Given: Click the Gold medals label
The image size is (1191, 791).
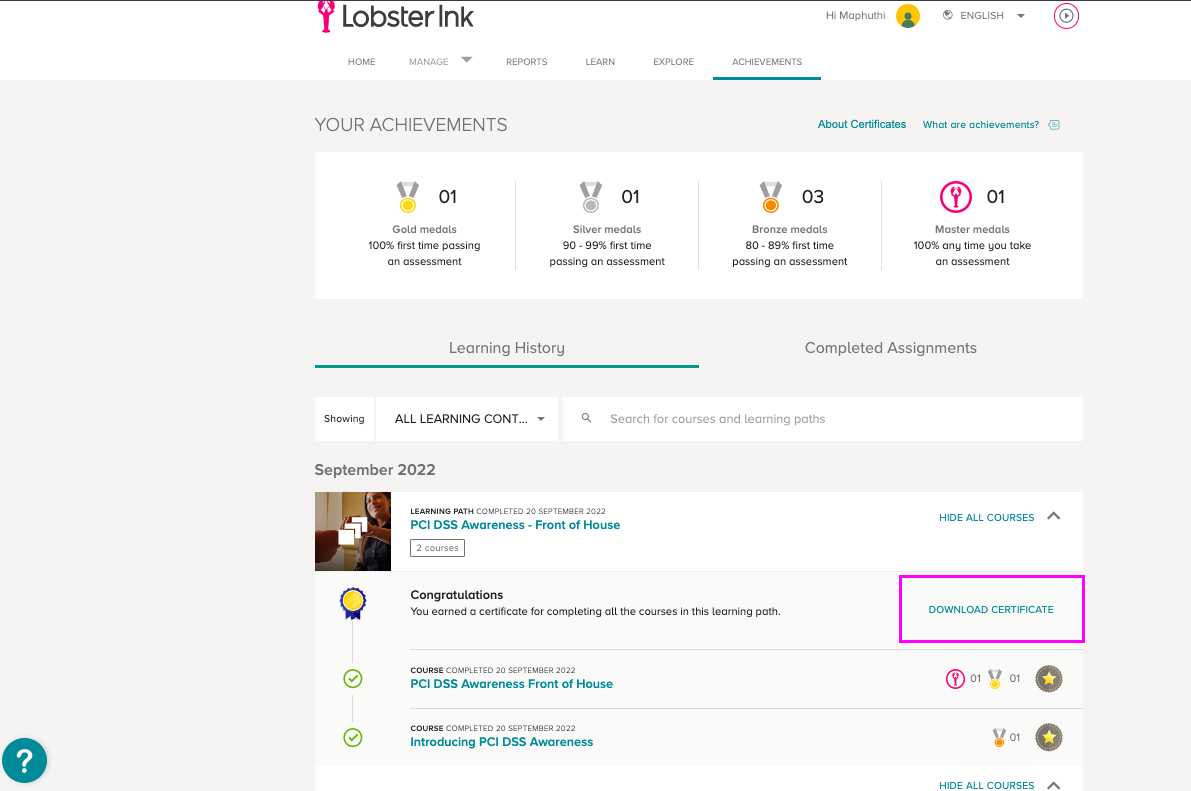Looking at the screenshot, I should 425,229.
